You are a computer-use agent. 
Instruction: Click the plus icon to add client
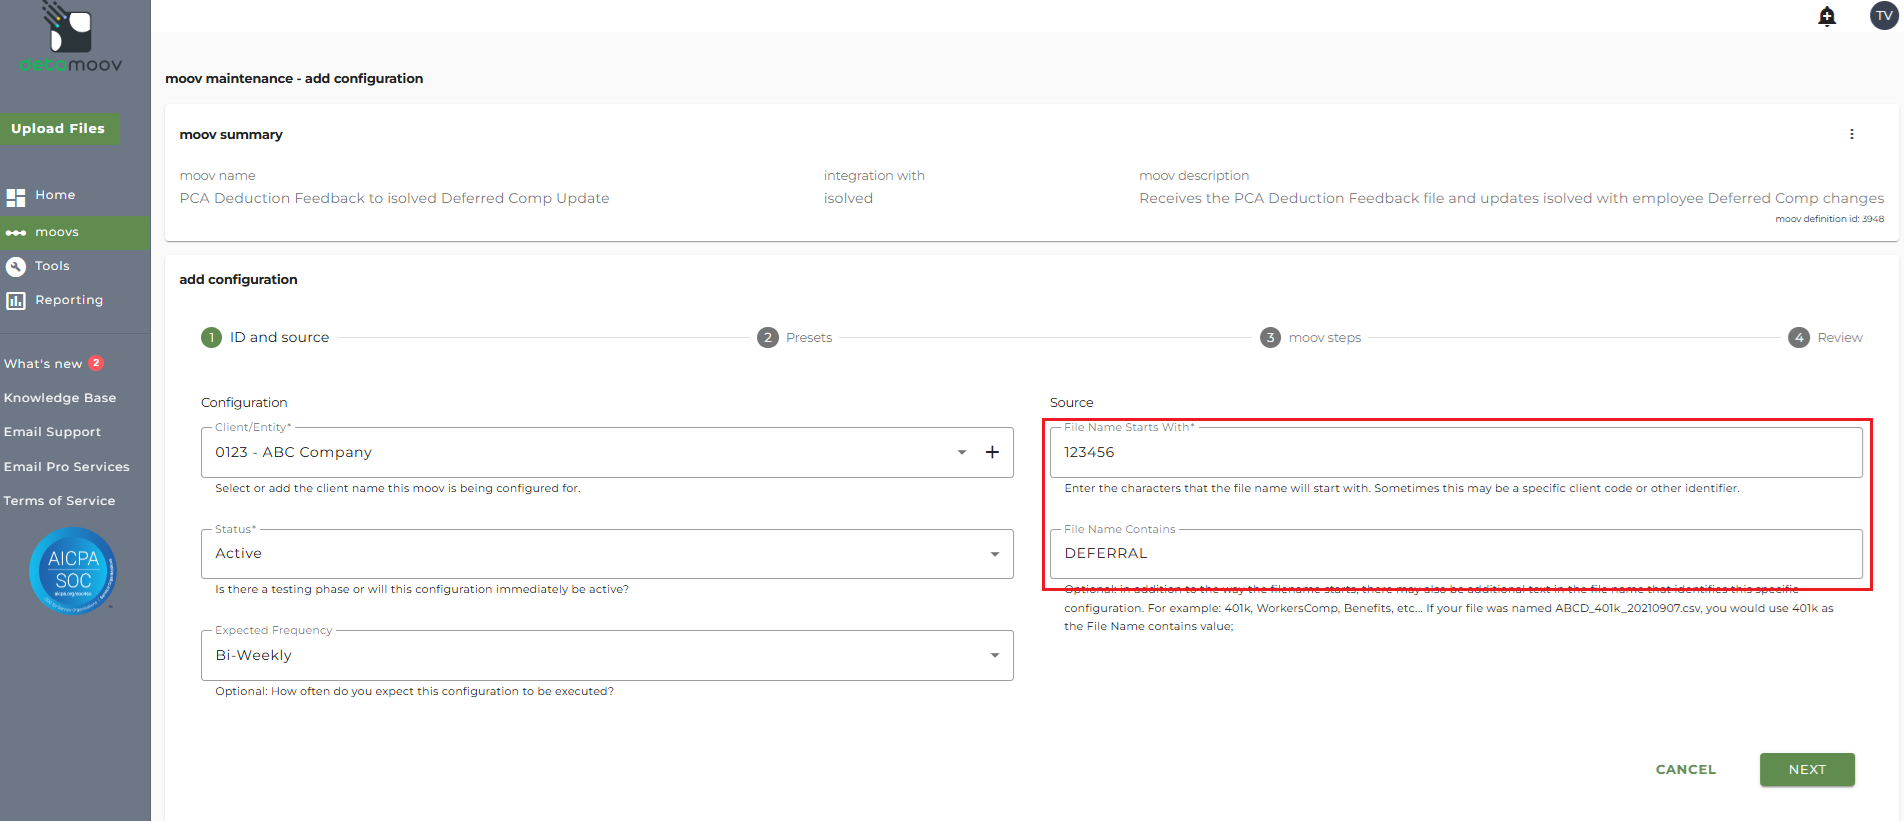[992, 452]
